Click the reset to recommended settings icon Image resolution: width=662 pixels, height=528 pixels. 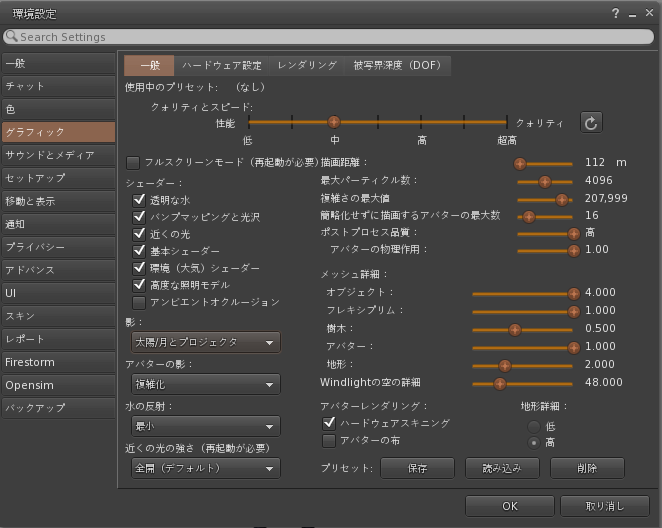(x=591, y=123)
